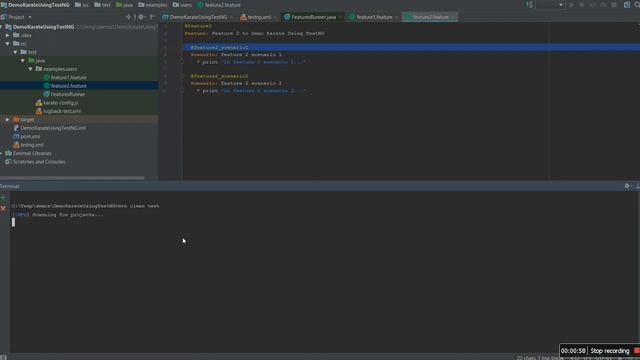
Task: Open pom.xml in project tree
Action: [x=27, y=136]
